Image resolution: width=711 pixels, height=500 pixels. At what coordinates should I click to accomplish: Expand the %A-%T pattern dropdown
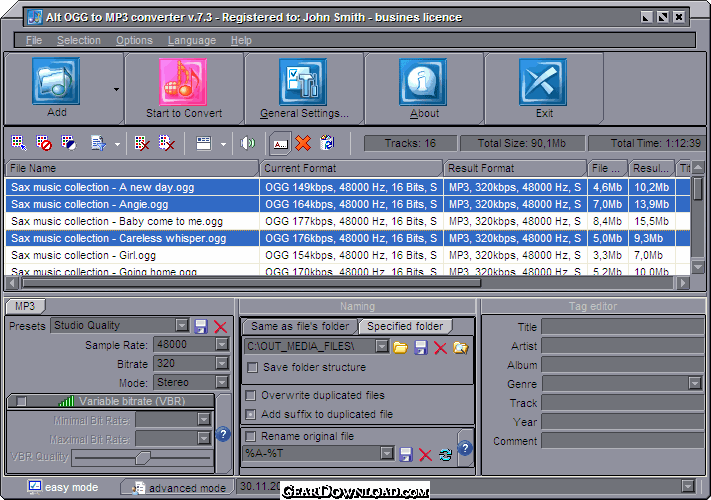pyautogui.click(x=386, y=453)
